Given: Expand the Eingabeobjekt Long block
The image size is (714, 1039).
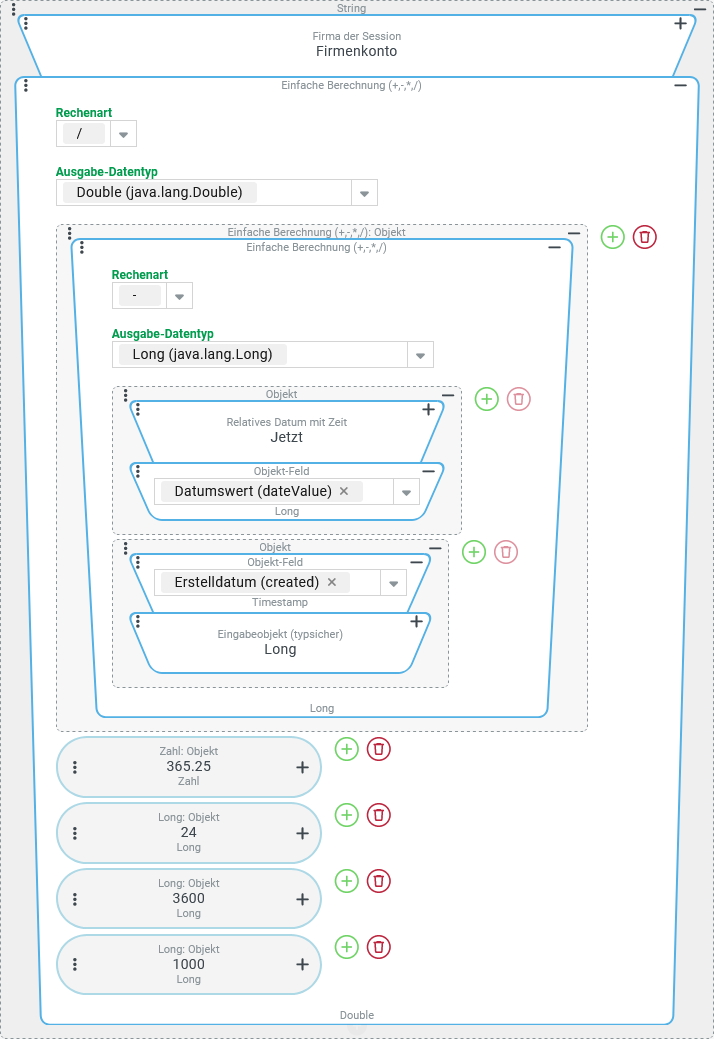Looking at the screenshot, I should pos(417,621).
